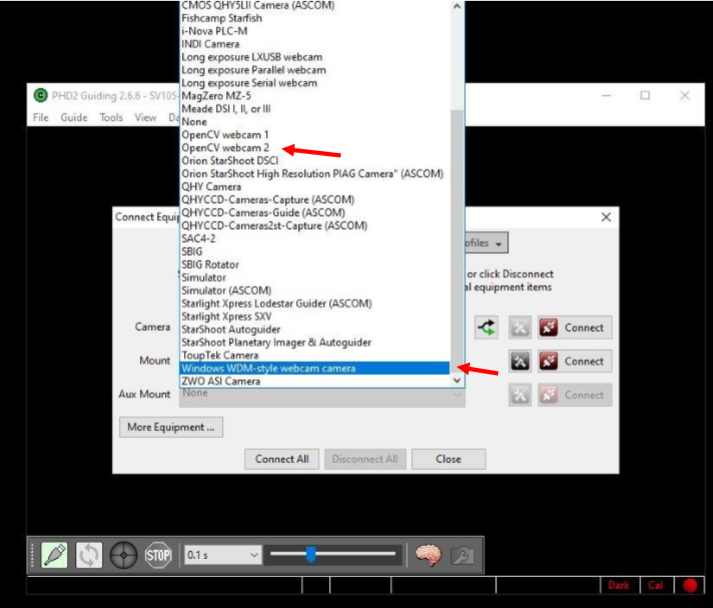The image size is (713, 608).
Task: Click the Camera setup tools icon
Action: coord(520,327)
